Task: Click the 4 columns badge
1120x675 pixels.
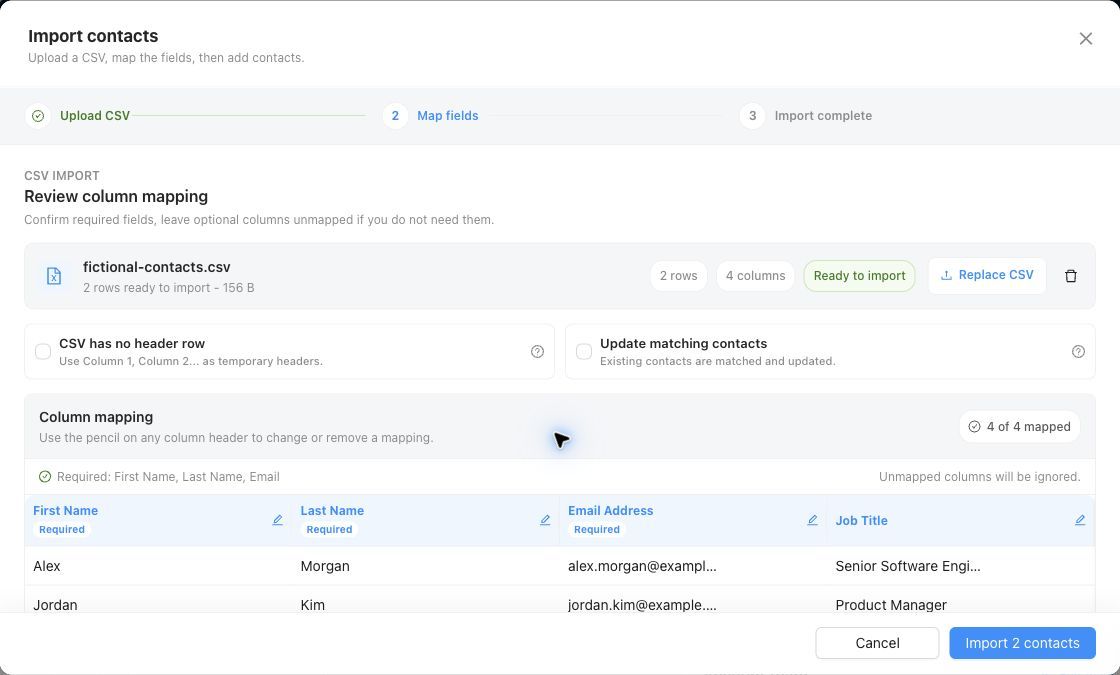Action: pyautogui.click(x=755, y=276)
